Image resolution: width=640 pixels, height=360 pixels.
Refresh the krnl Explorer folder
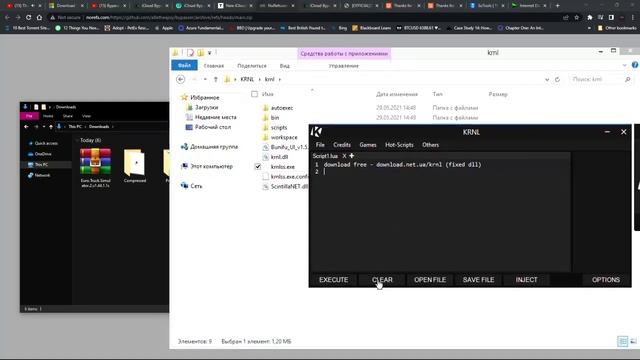click(557, 80)
